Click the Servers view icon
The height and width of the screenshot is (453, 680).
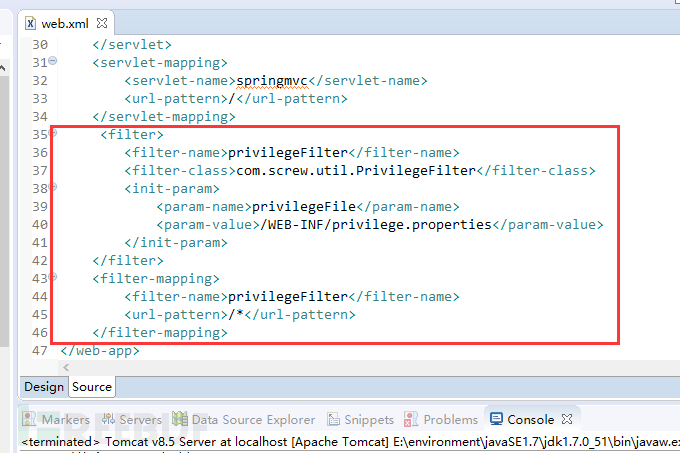click(108, 419)
